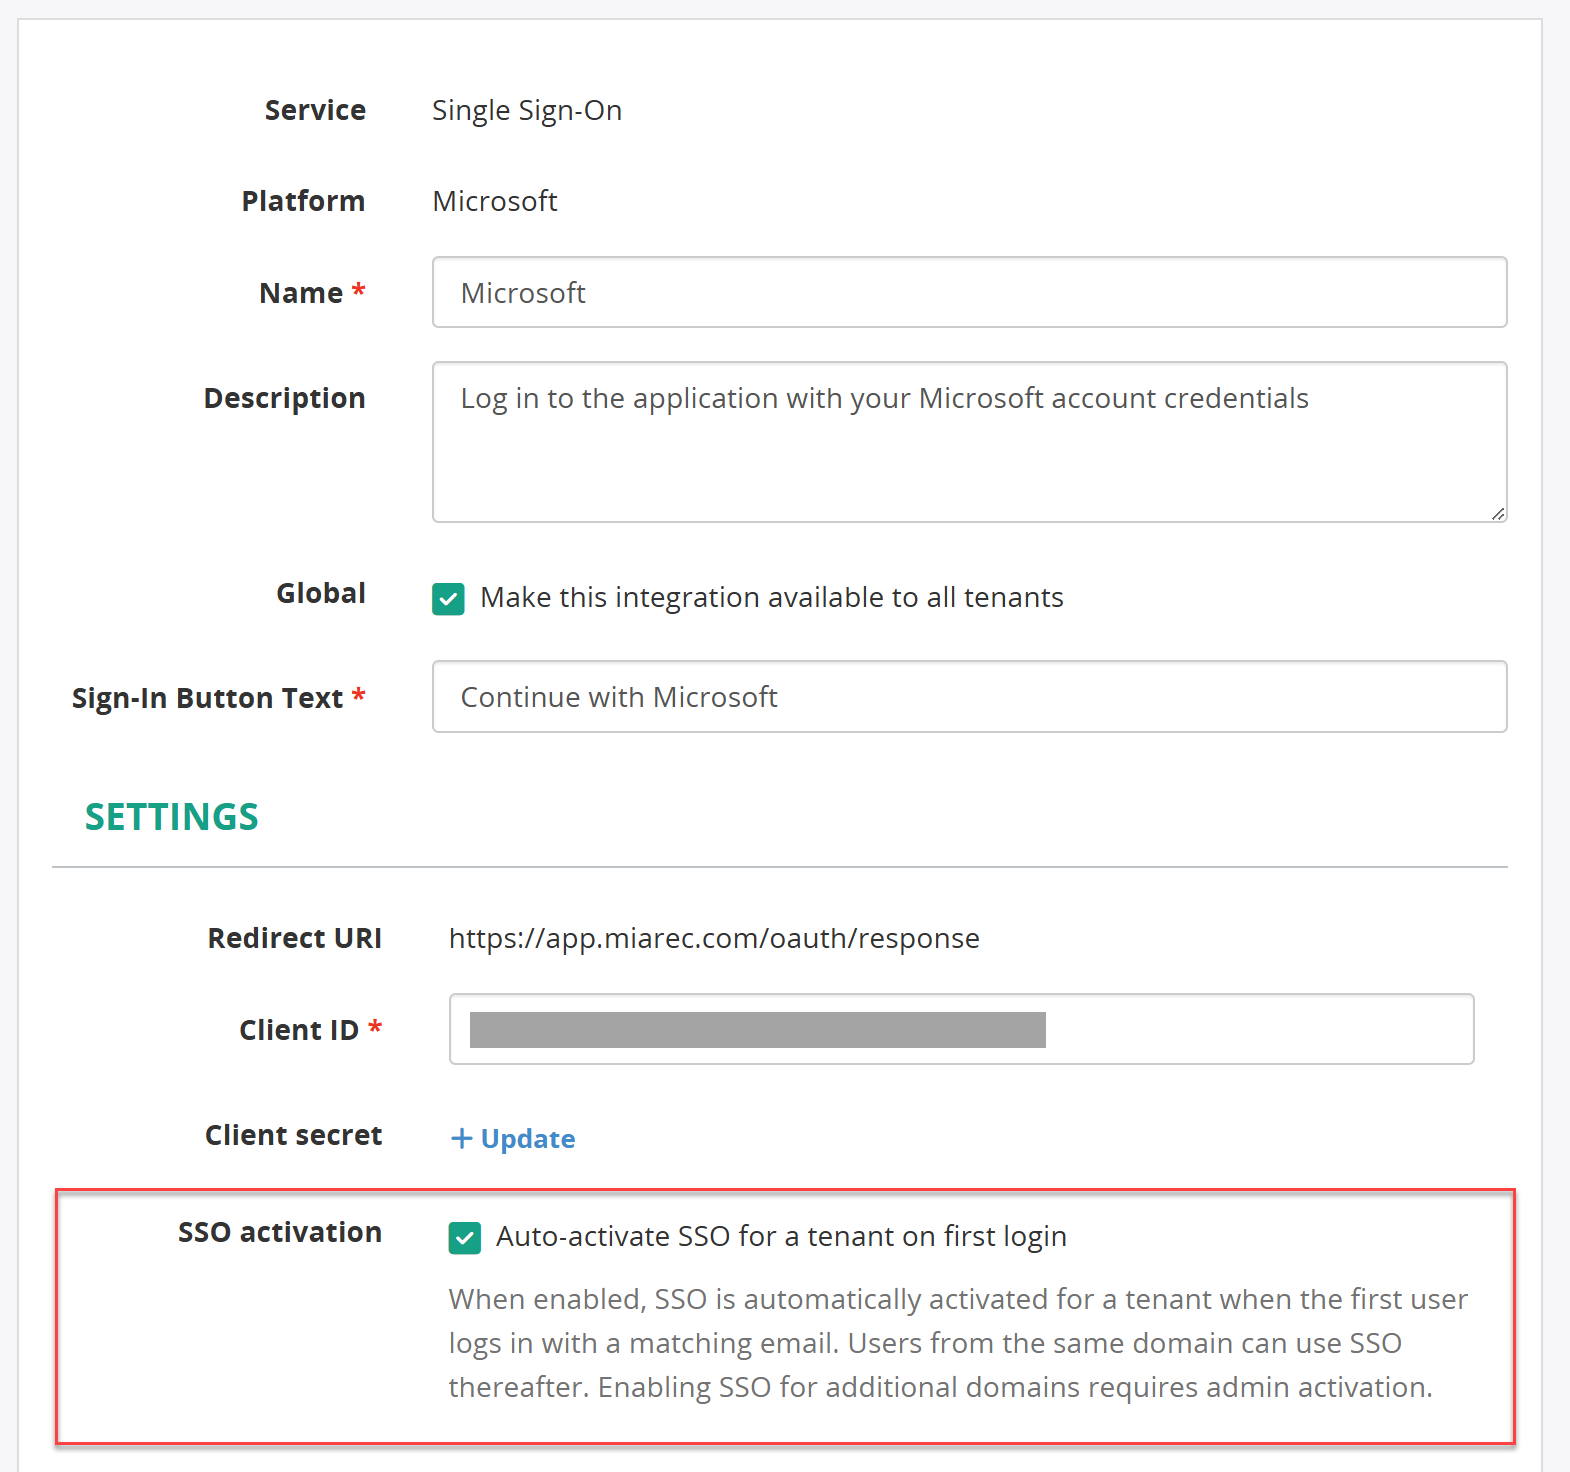The width and height of the screenshot is (1570, 1472).
Task: Disable the Auto-activate SSO checkbox
Action: coord(465,1238)
